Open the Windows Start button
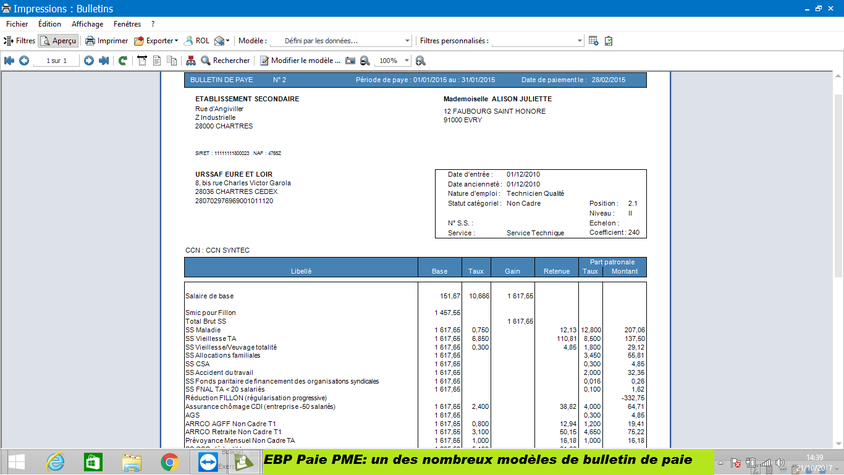This screenshot has height=475, width=844. pyautogui.click(x=17, y=462)
